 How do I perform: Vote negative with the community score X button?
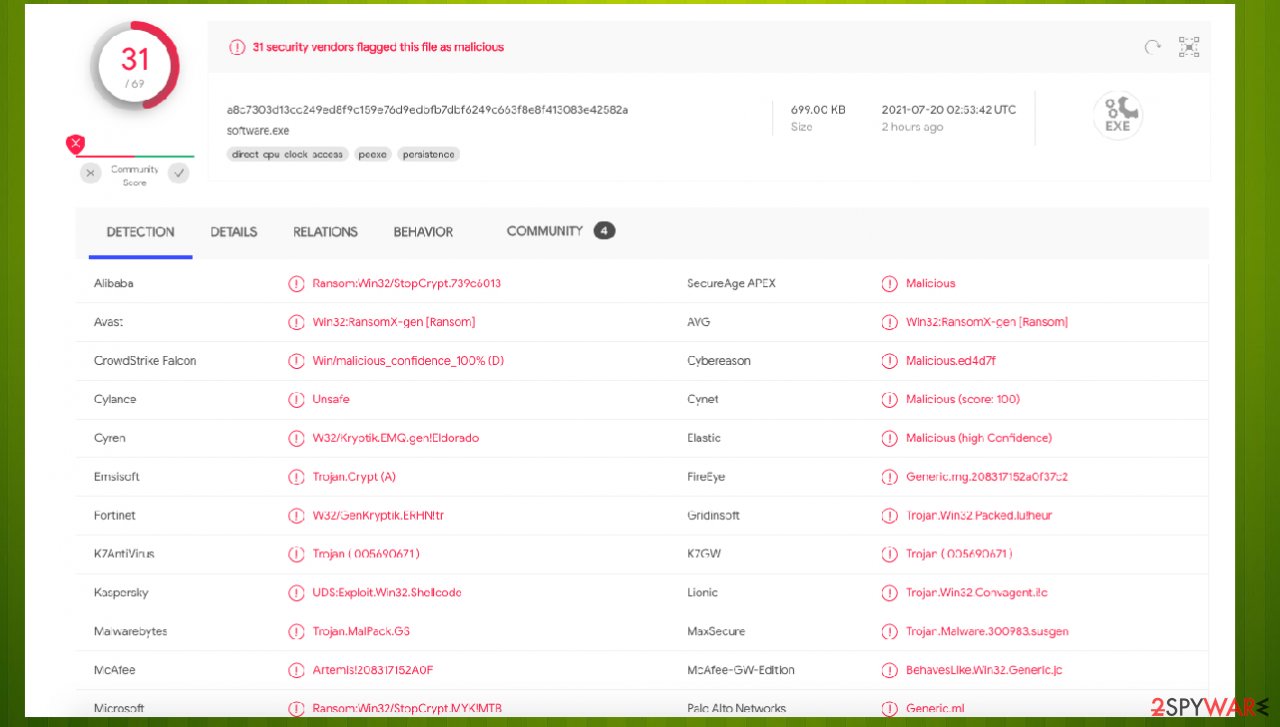click(x=91, y=173)
